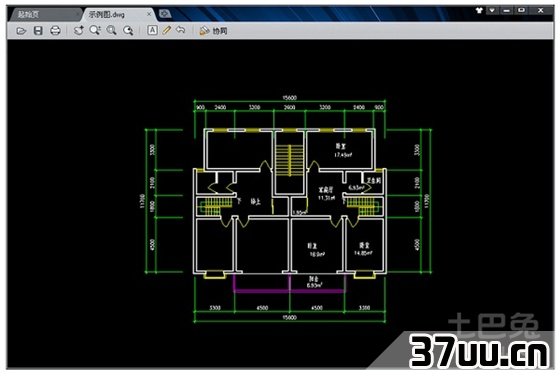Click the yellow central staircase in plan
Viewport: 560px width, 377px height.
coord(290,160)
